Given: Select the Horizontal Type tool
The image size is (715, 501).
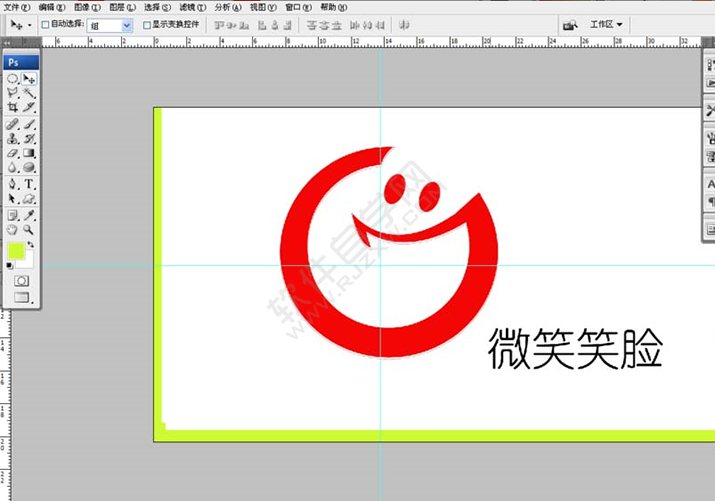Looking at the screenshot, I should [x=29, y=184].
